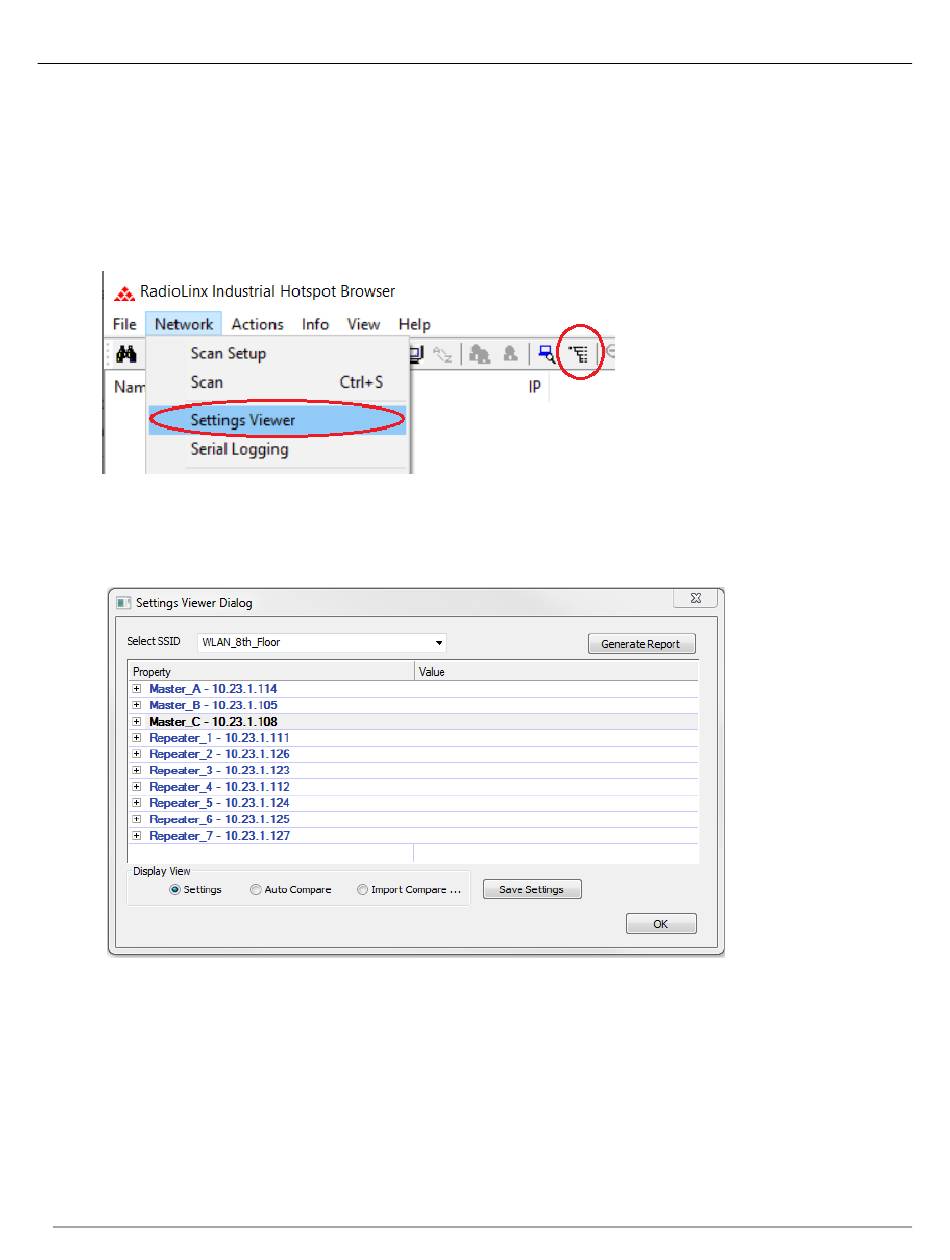Click the grayed single-person toolbar icon
950x1260 pixels.
510,353
